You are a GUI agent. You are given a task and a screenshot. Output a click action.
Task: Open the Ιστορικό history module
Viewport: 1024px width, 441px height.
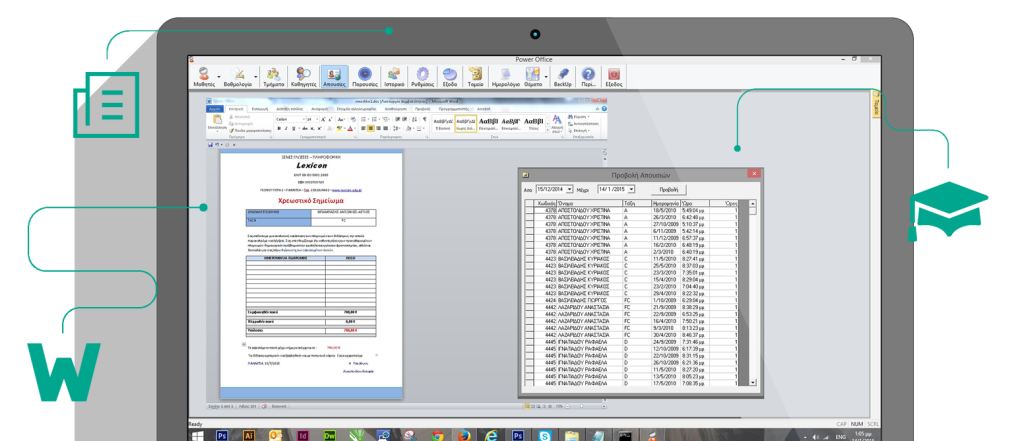[x=394, y=76]
